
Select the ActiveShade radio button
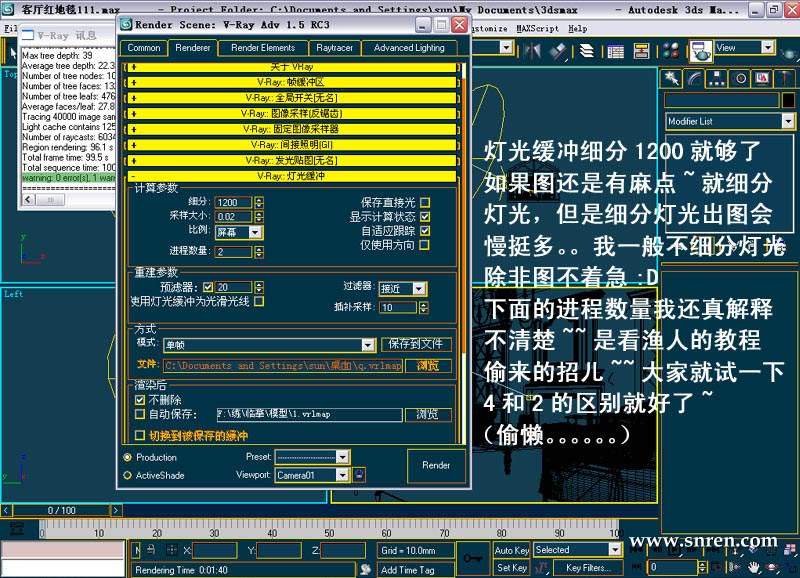128,475
